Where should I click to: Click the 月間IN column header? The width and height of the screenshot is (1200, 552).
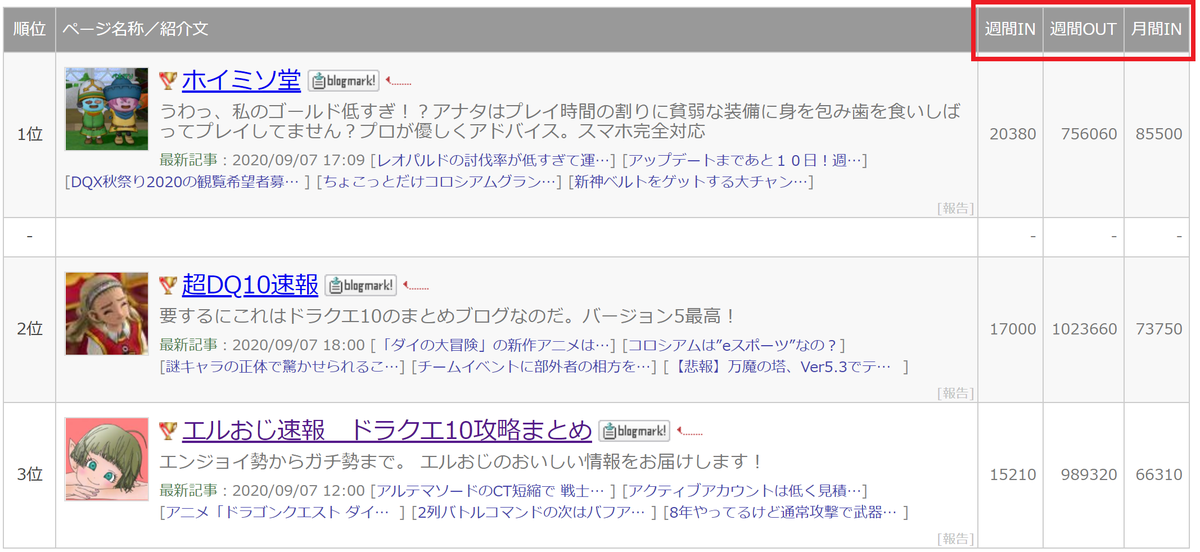[1157, 29]
